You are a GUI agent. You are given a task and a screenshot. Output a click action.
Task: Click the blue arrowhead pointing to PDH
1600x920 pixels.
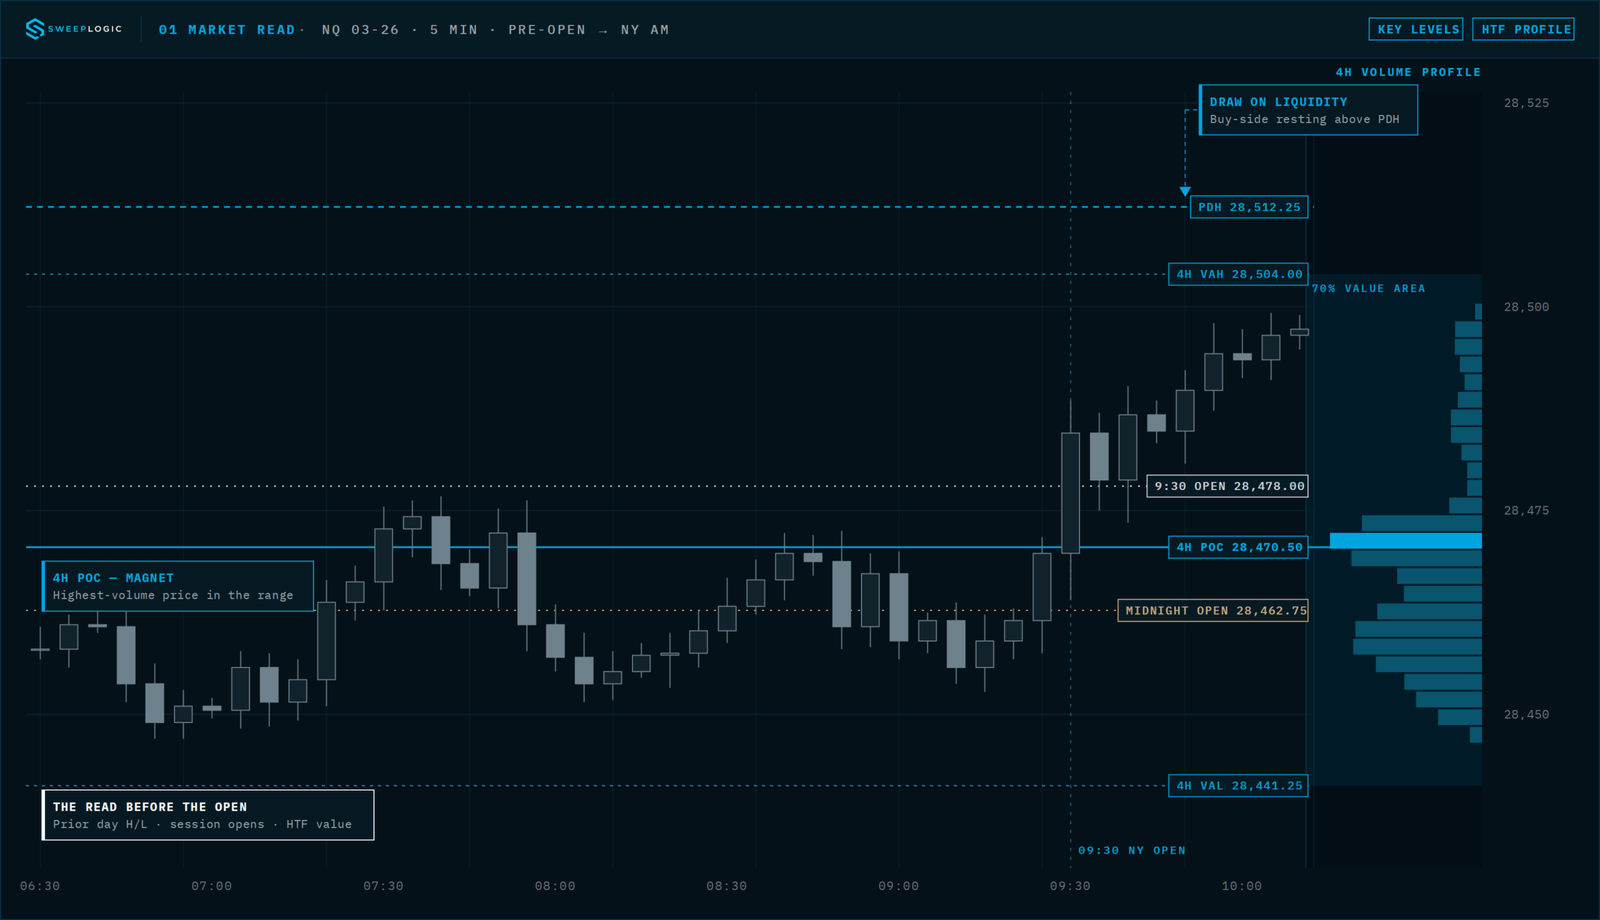click(x=1185, y=191)
